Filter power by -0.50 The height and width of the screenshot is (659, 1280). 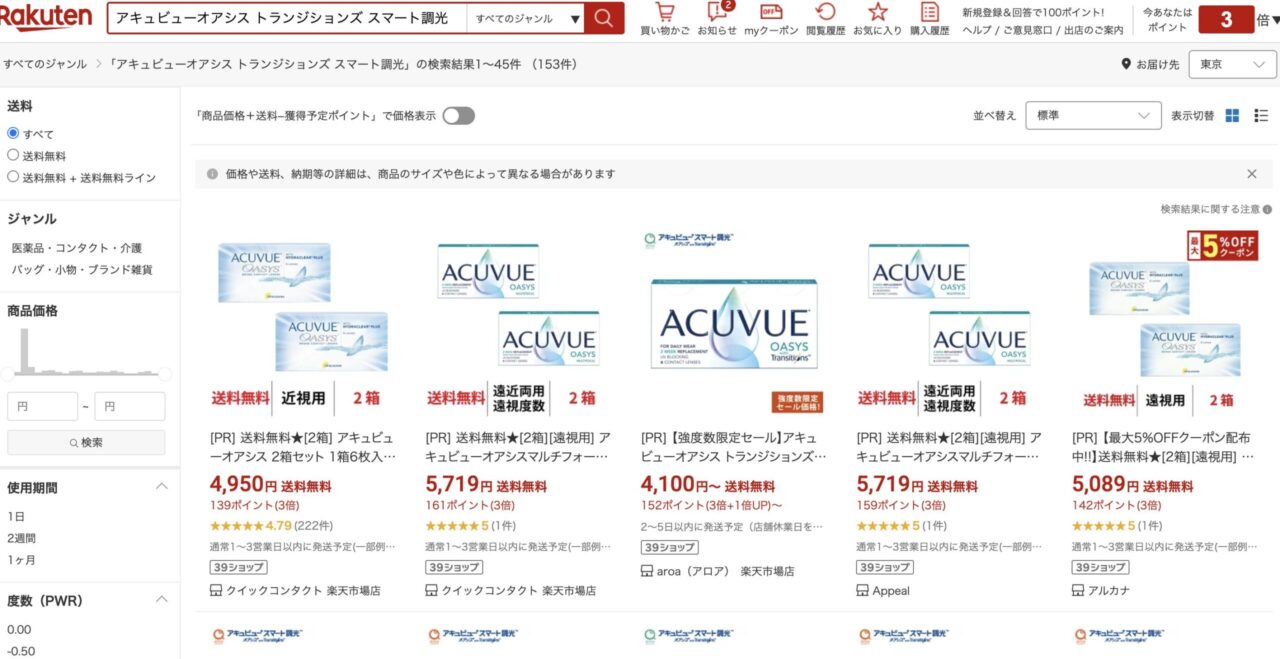point(21,651)
